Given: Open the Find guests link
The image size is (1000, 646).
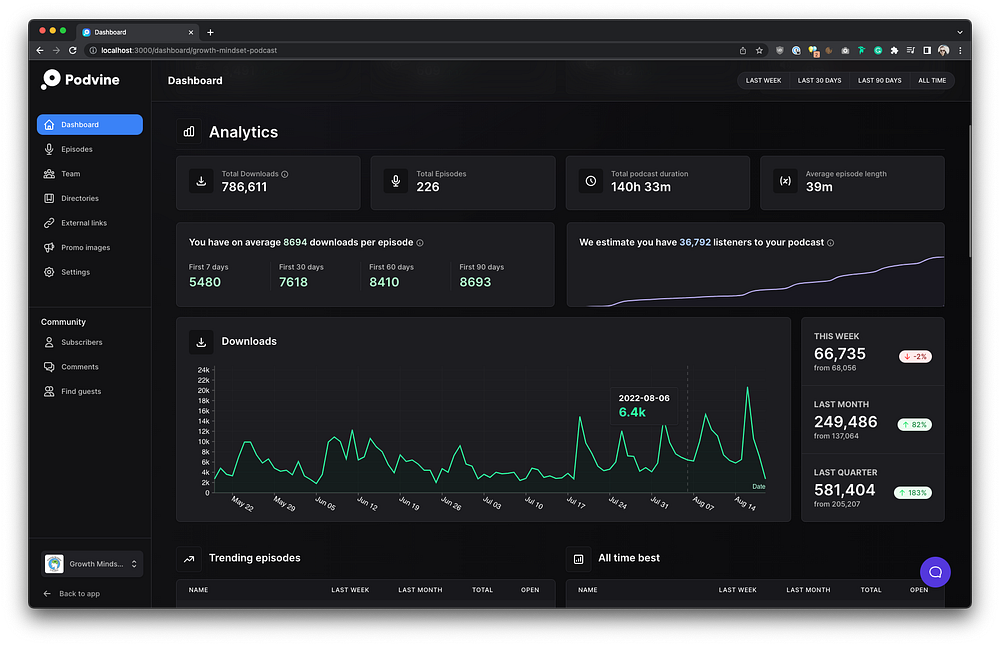Looking at the screenshot, I should 80,391.
